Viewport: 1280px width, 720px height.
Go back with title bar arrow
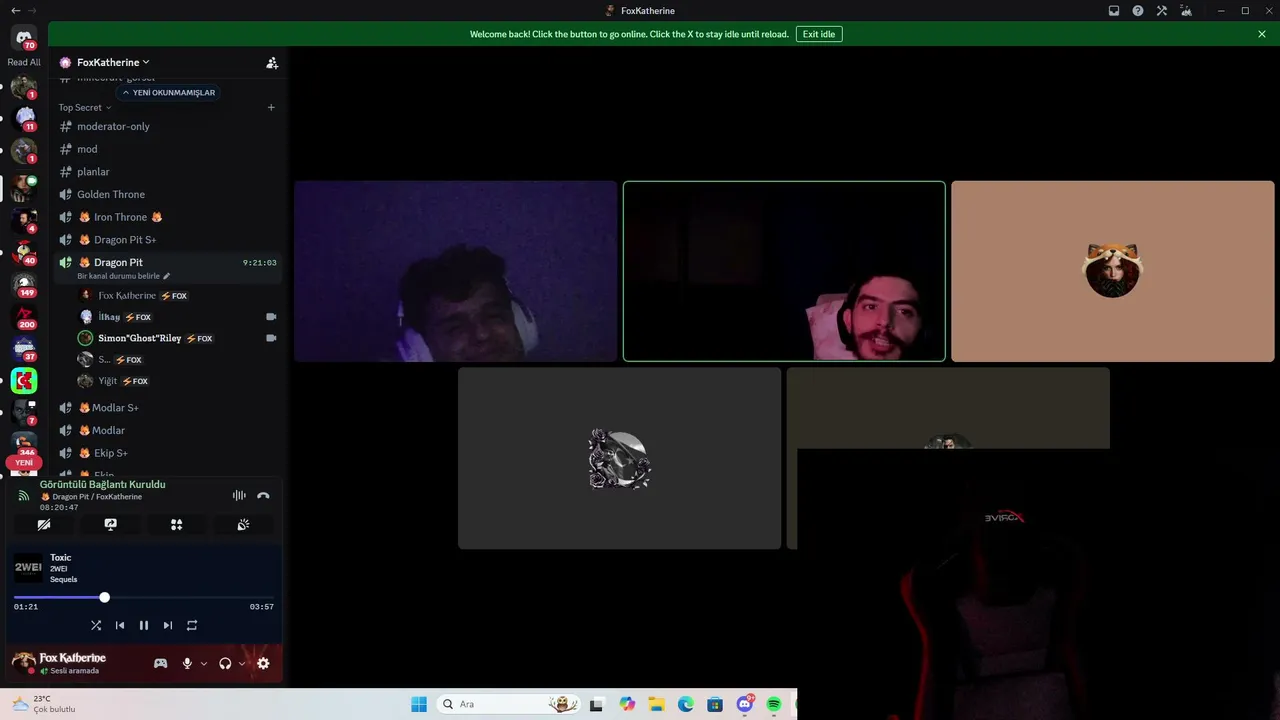[x=15, y=10]
